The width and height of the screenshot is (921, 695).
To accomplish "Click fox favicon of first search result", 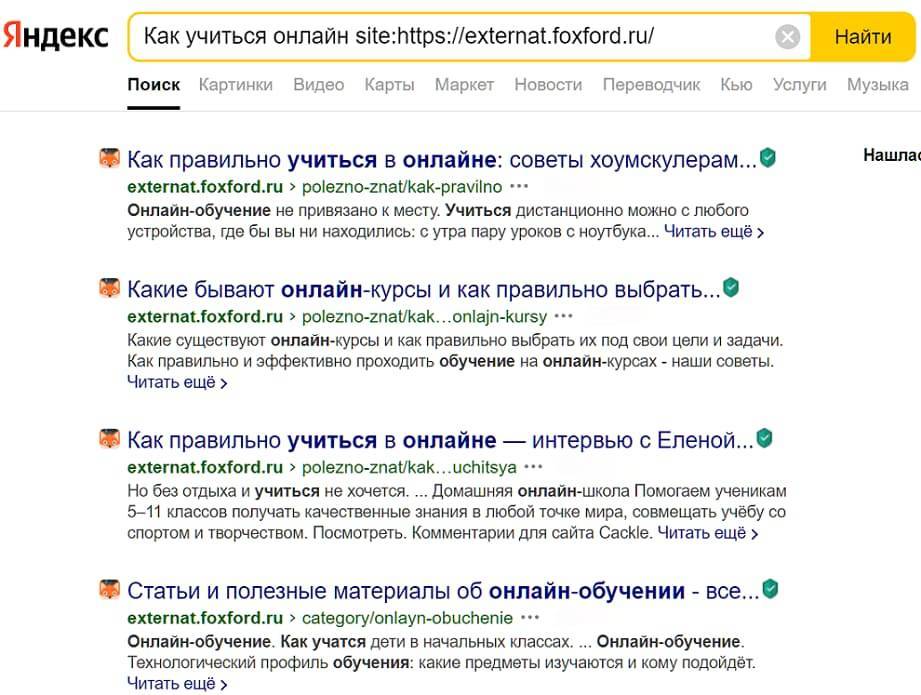I will click(109, 158).
